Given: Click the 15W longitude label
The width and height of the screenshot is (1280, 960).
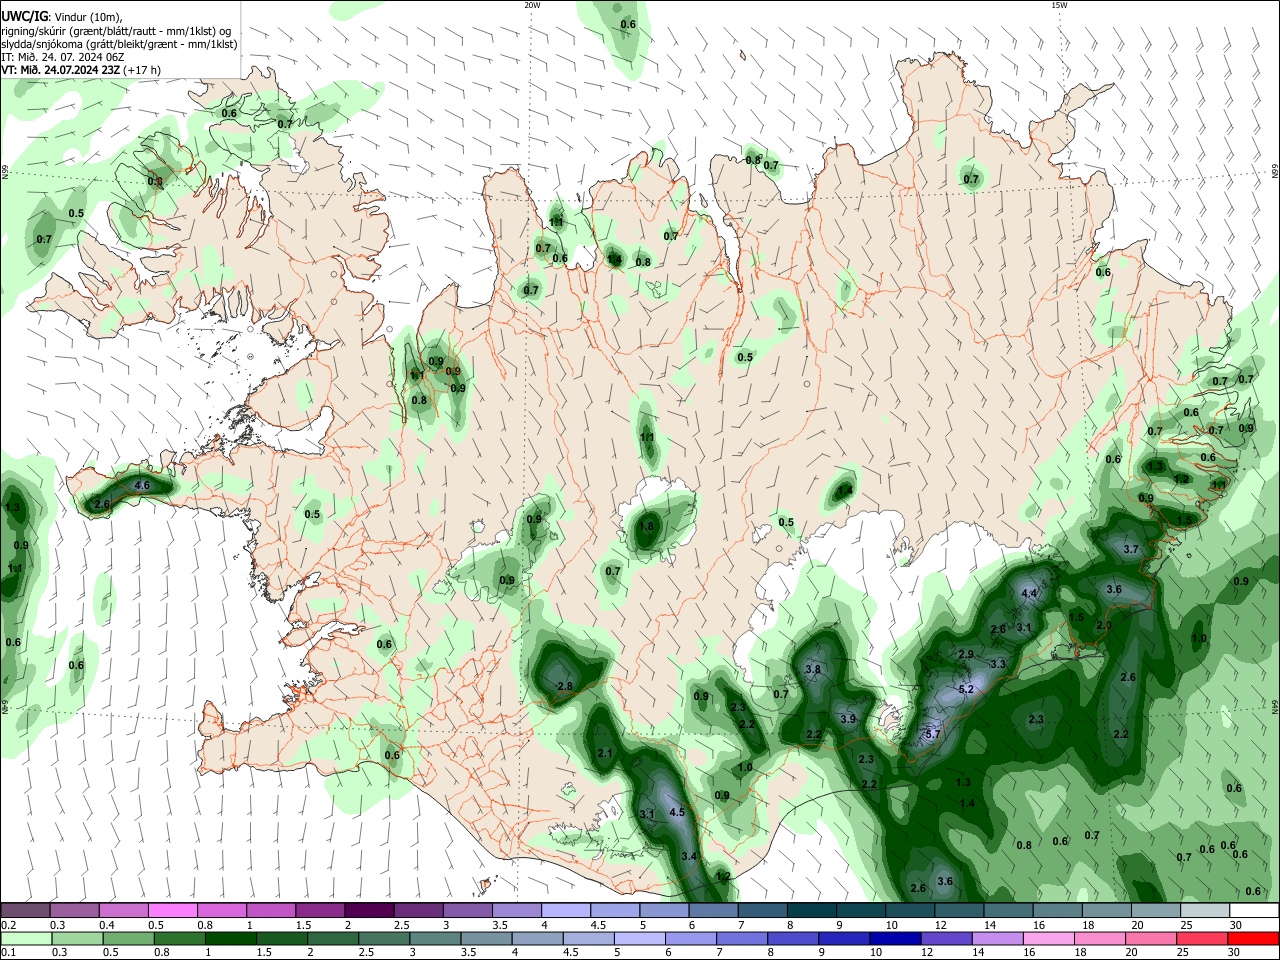Looking at the screenshot, I should coord(1058,5).
